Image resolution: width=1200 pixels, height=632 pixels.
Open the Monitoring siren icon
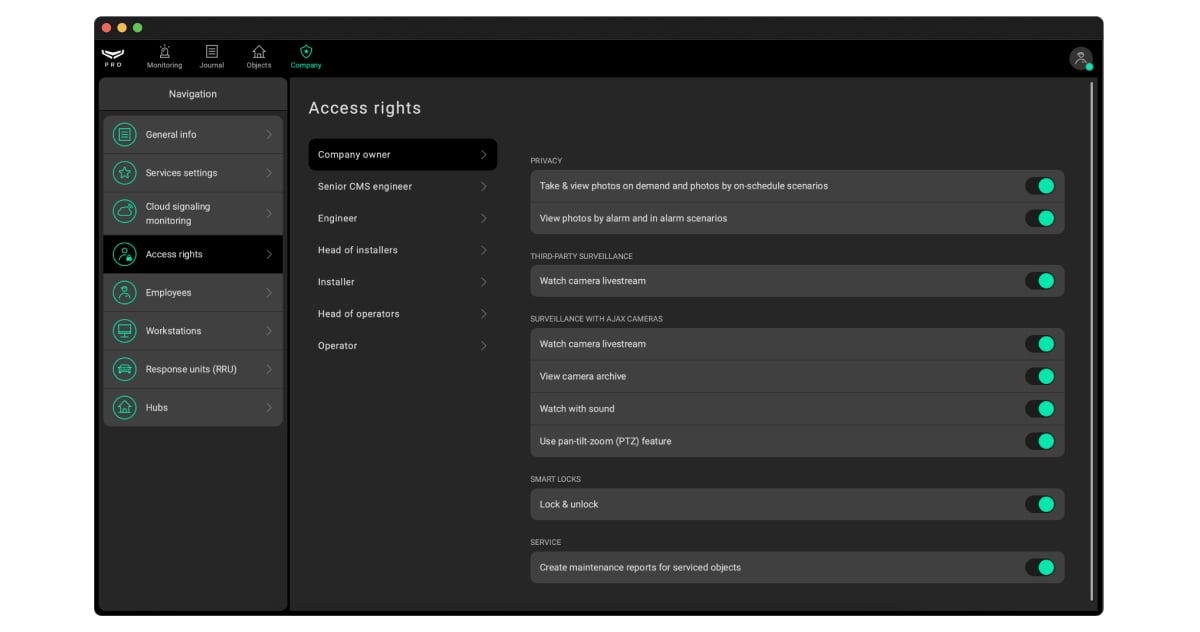pos(164,52)
